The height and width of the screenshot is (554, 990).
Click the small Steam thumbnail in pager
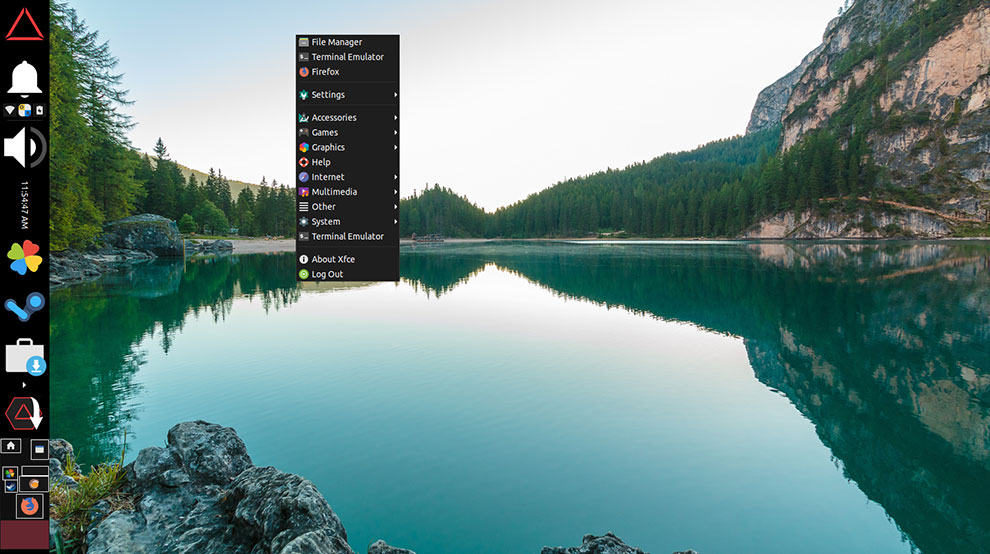pyautogui.click(x=10, y=486)
